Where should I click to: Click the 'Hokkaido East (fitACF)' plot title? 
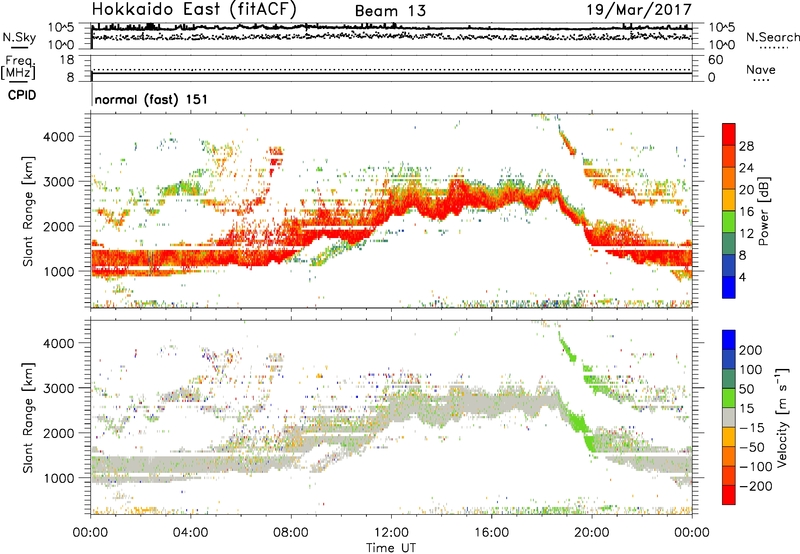tap(194, 10)
